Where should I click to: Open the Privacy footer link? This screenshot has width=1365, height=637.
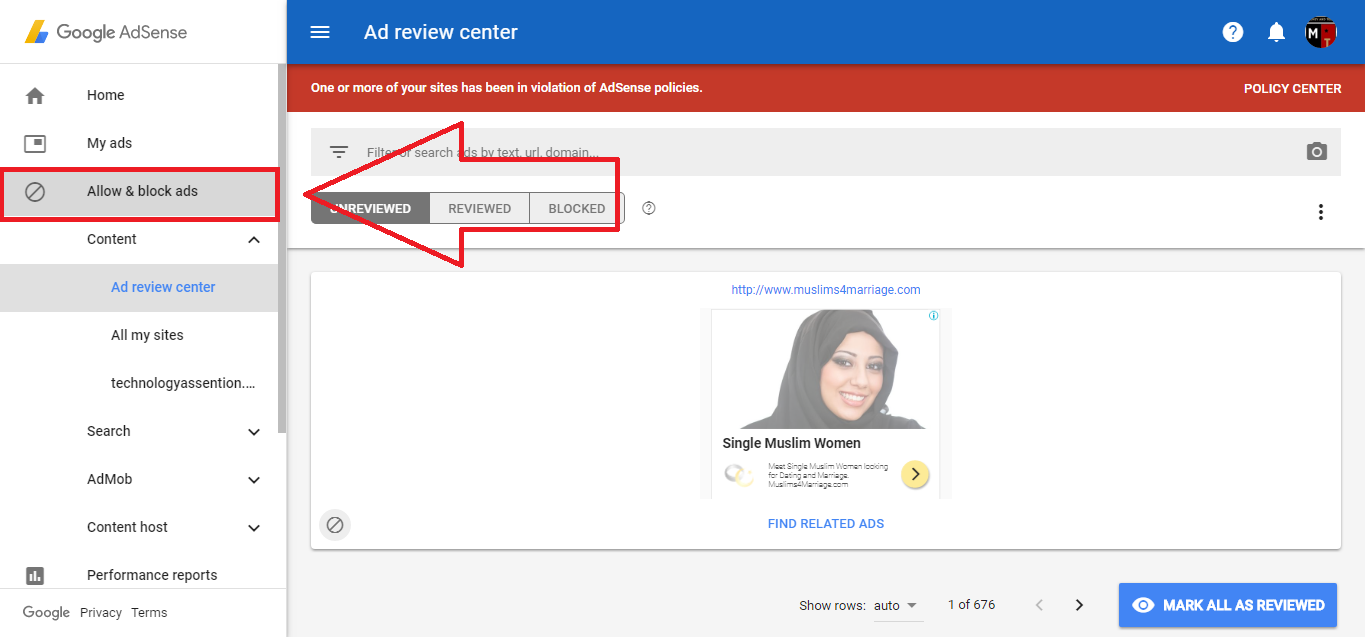click(101, 613)
